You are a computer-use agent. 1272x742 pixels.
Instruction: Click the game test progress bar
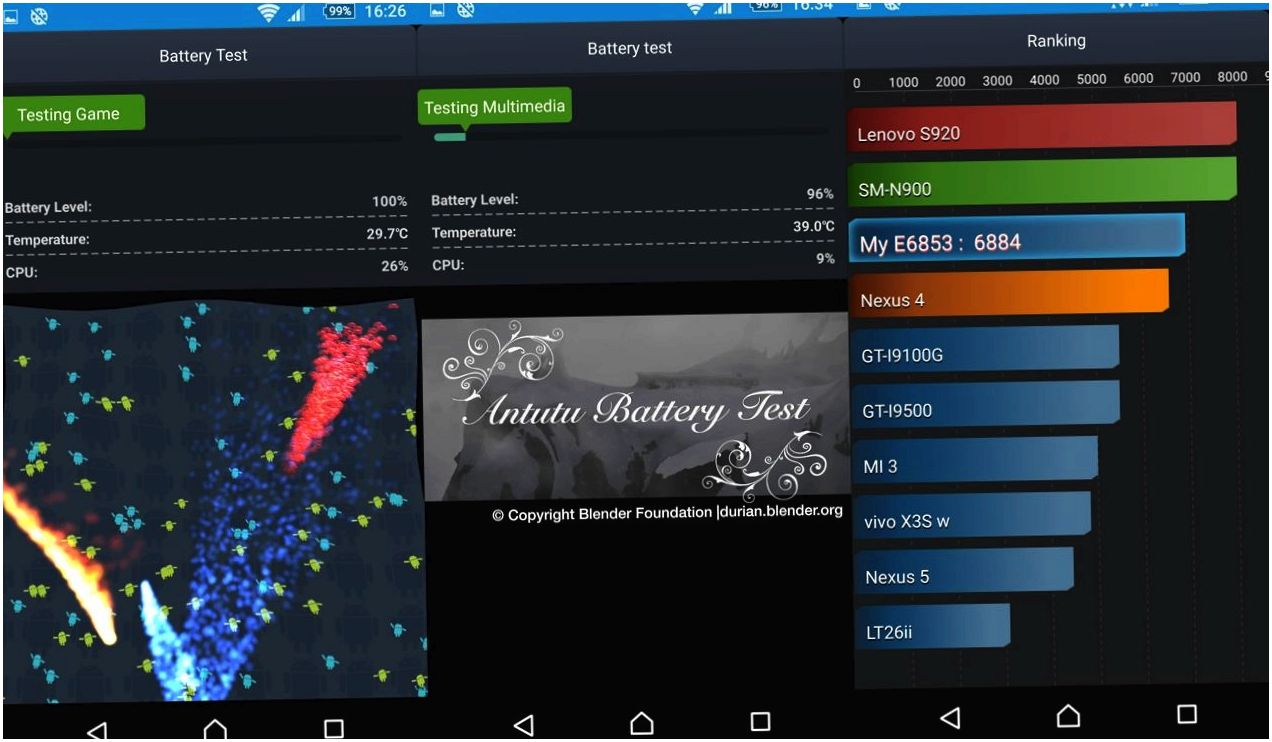204,141
